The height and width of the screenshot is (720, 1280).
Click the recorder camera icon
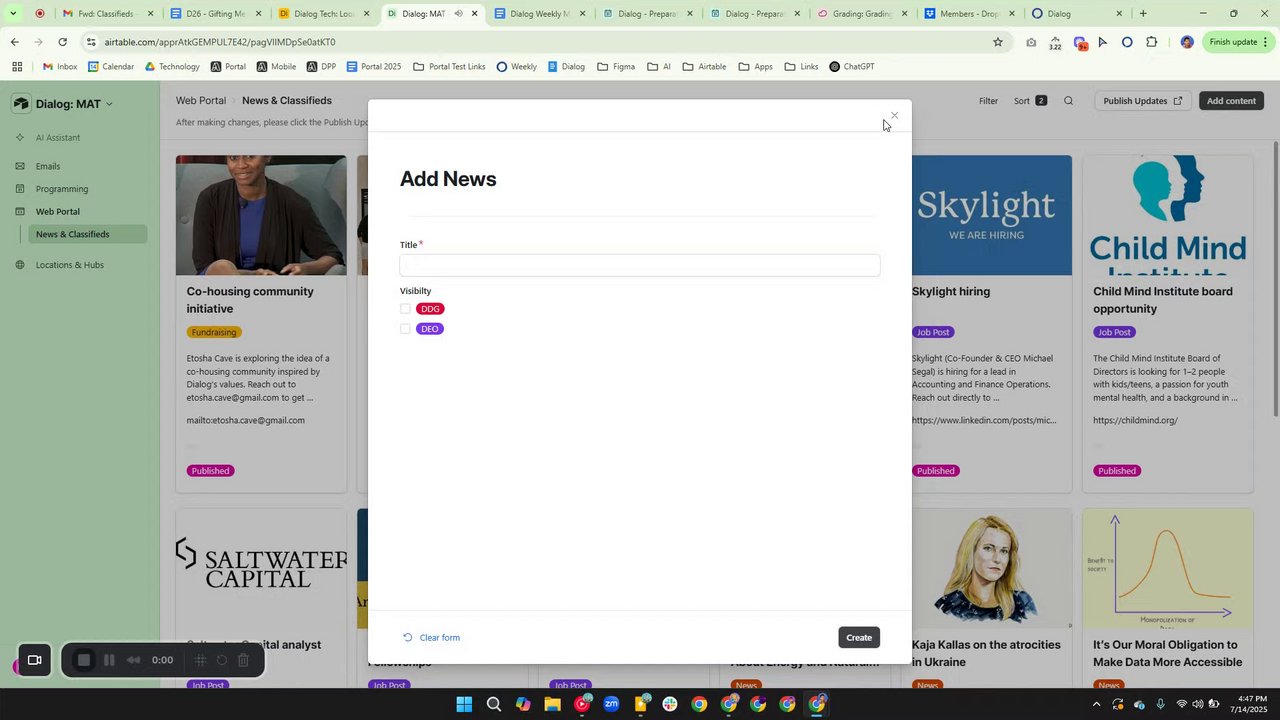pyautogui.click(x=34, y=660)
